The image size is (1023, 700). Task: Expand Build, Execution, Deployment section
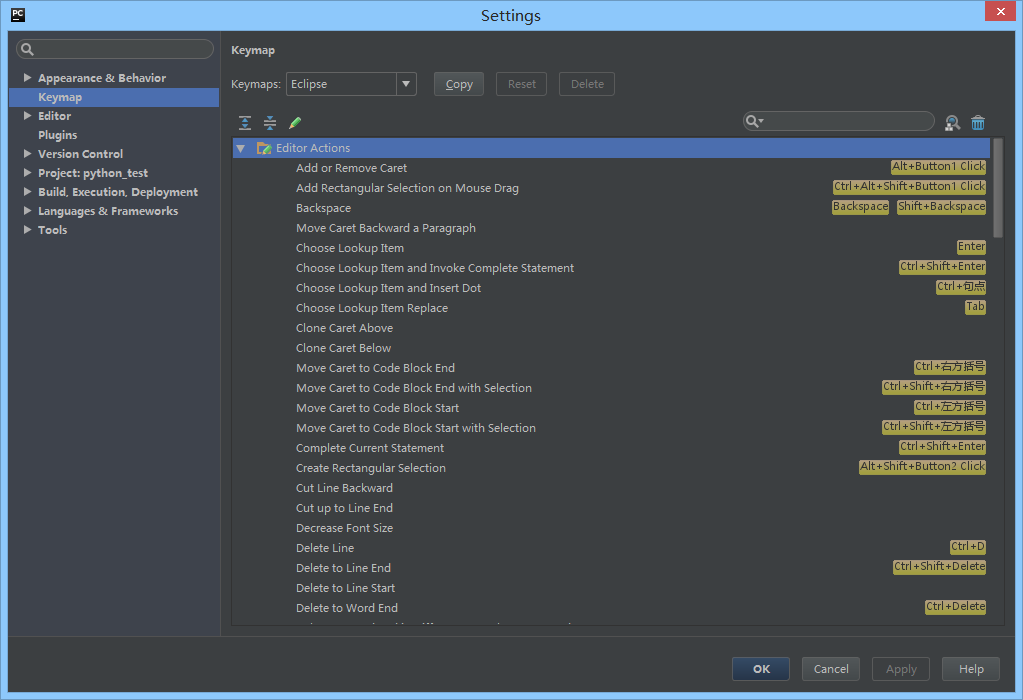27,191
